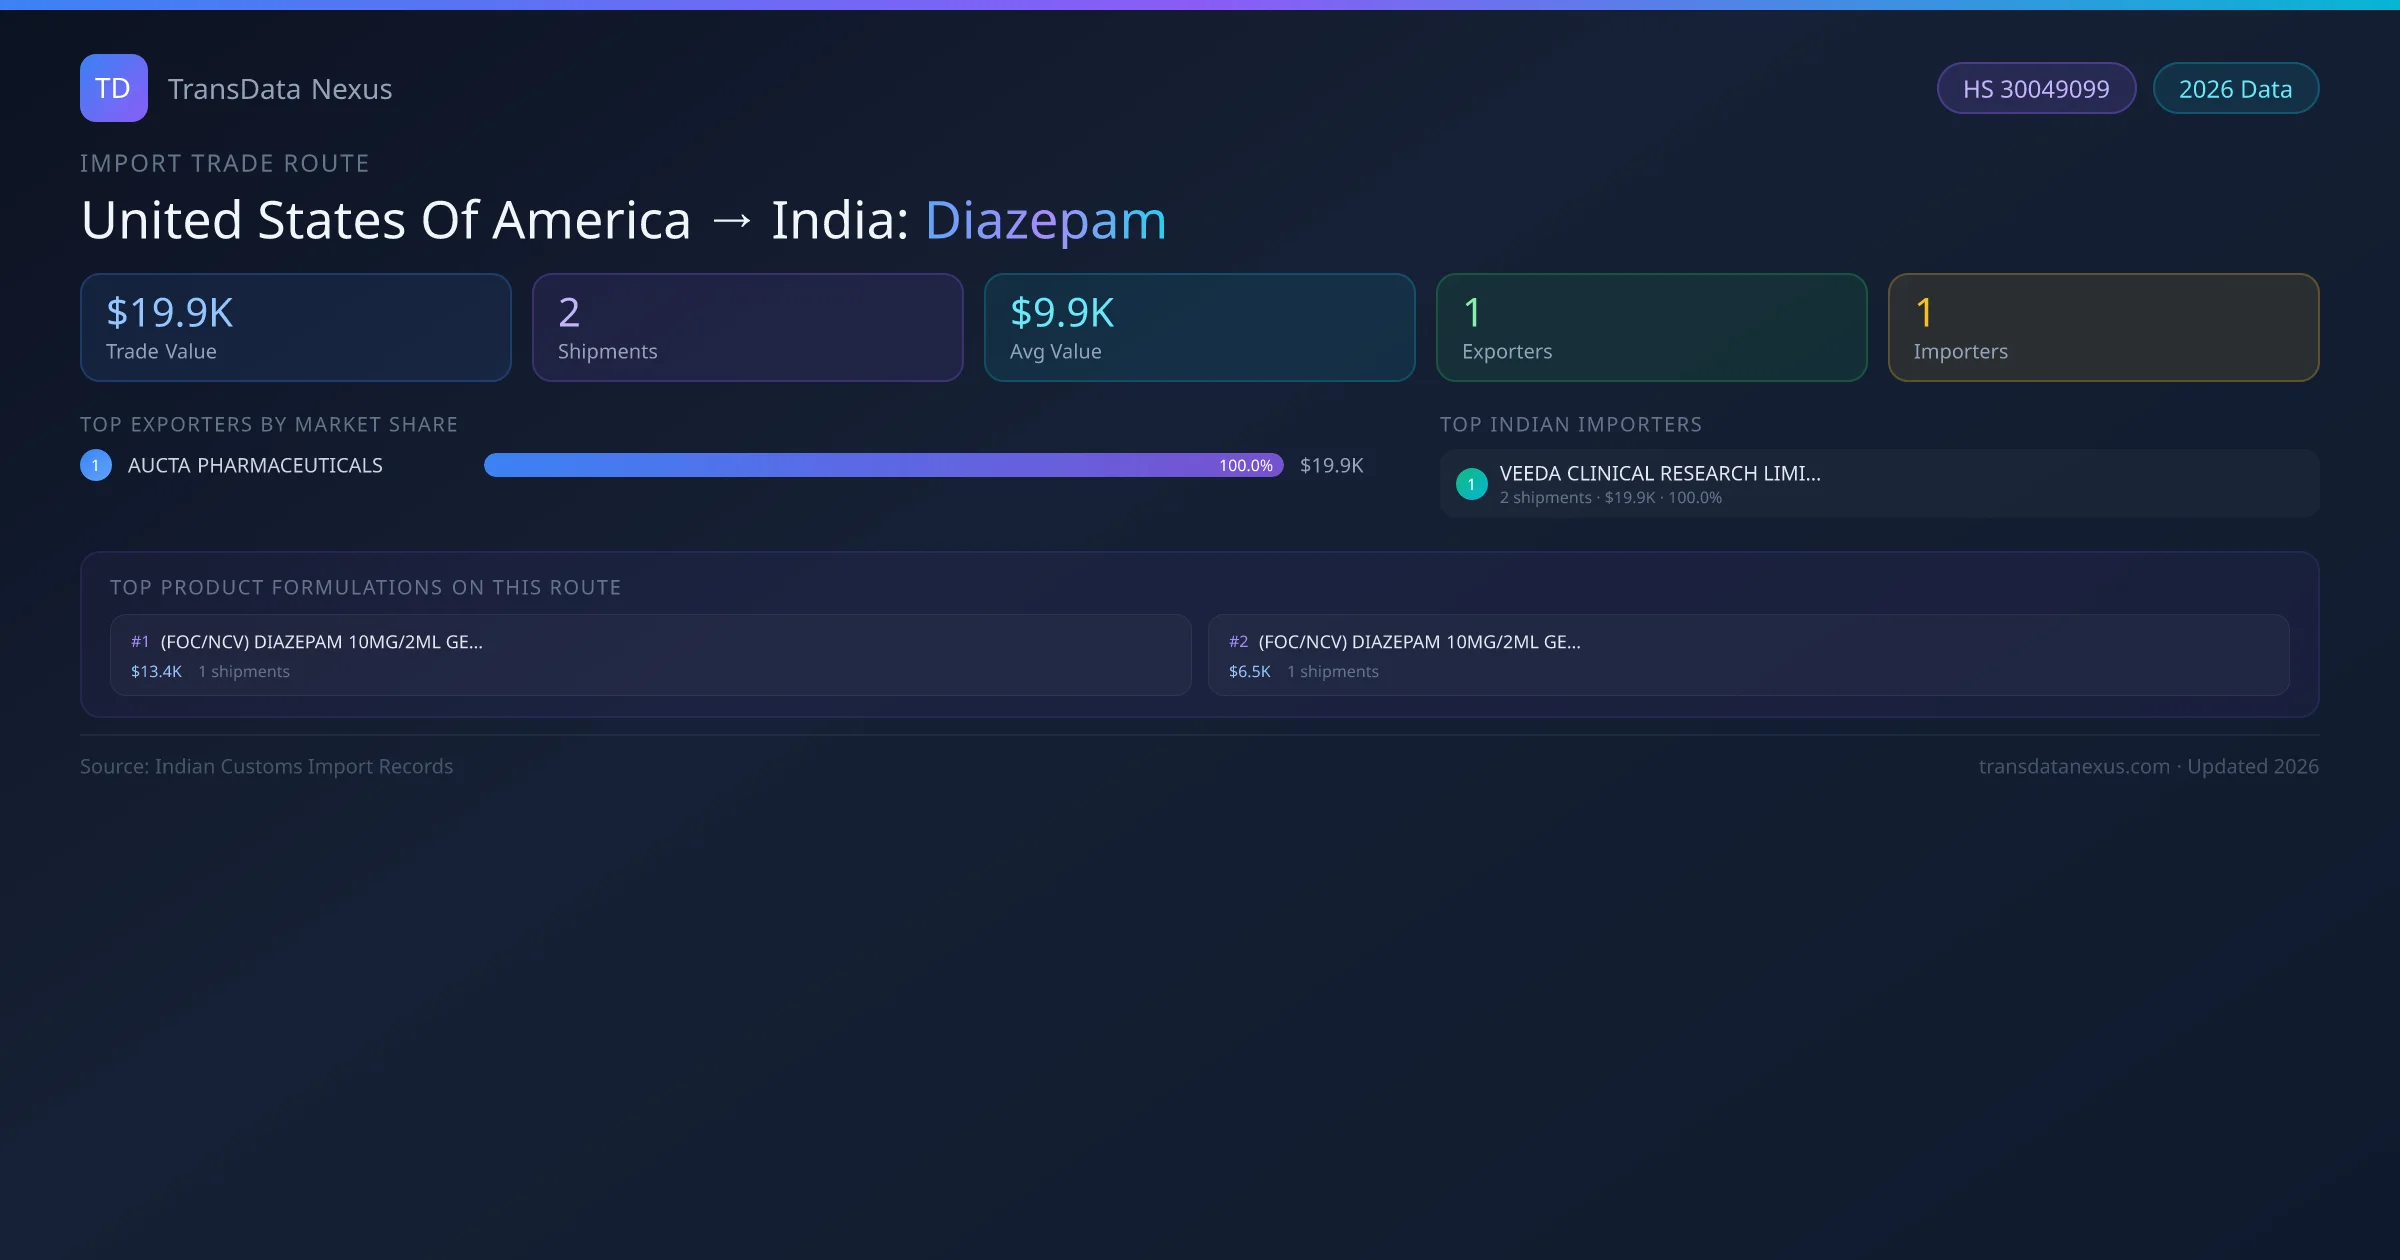Image resolution: width=2400 pixels, height=1260 pixels.
Task: Click the TD TransData Nexus logo icon
Action: pos(113,88)
